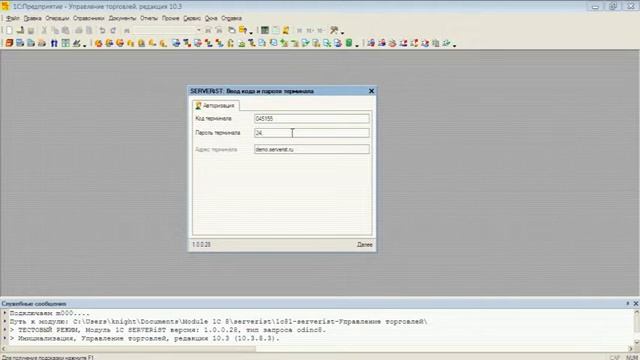
Task: Click the Undo arrow toolbar icon
Action: click(x=102, y=31)
